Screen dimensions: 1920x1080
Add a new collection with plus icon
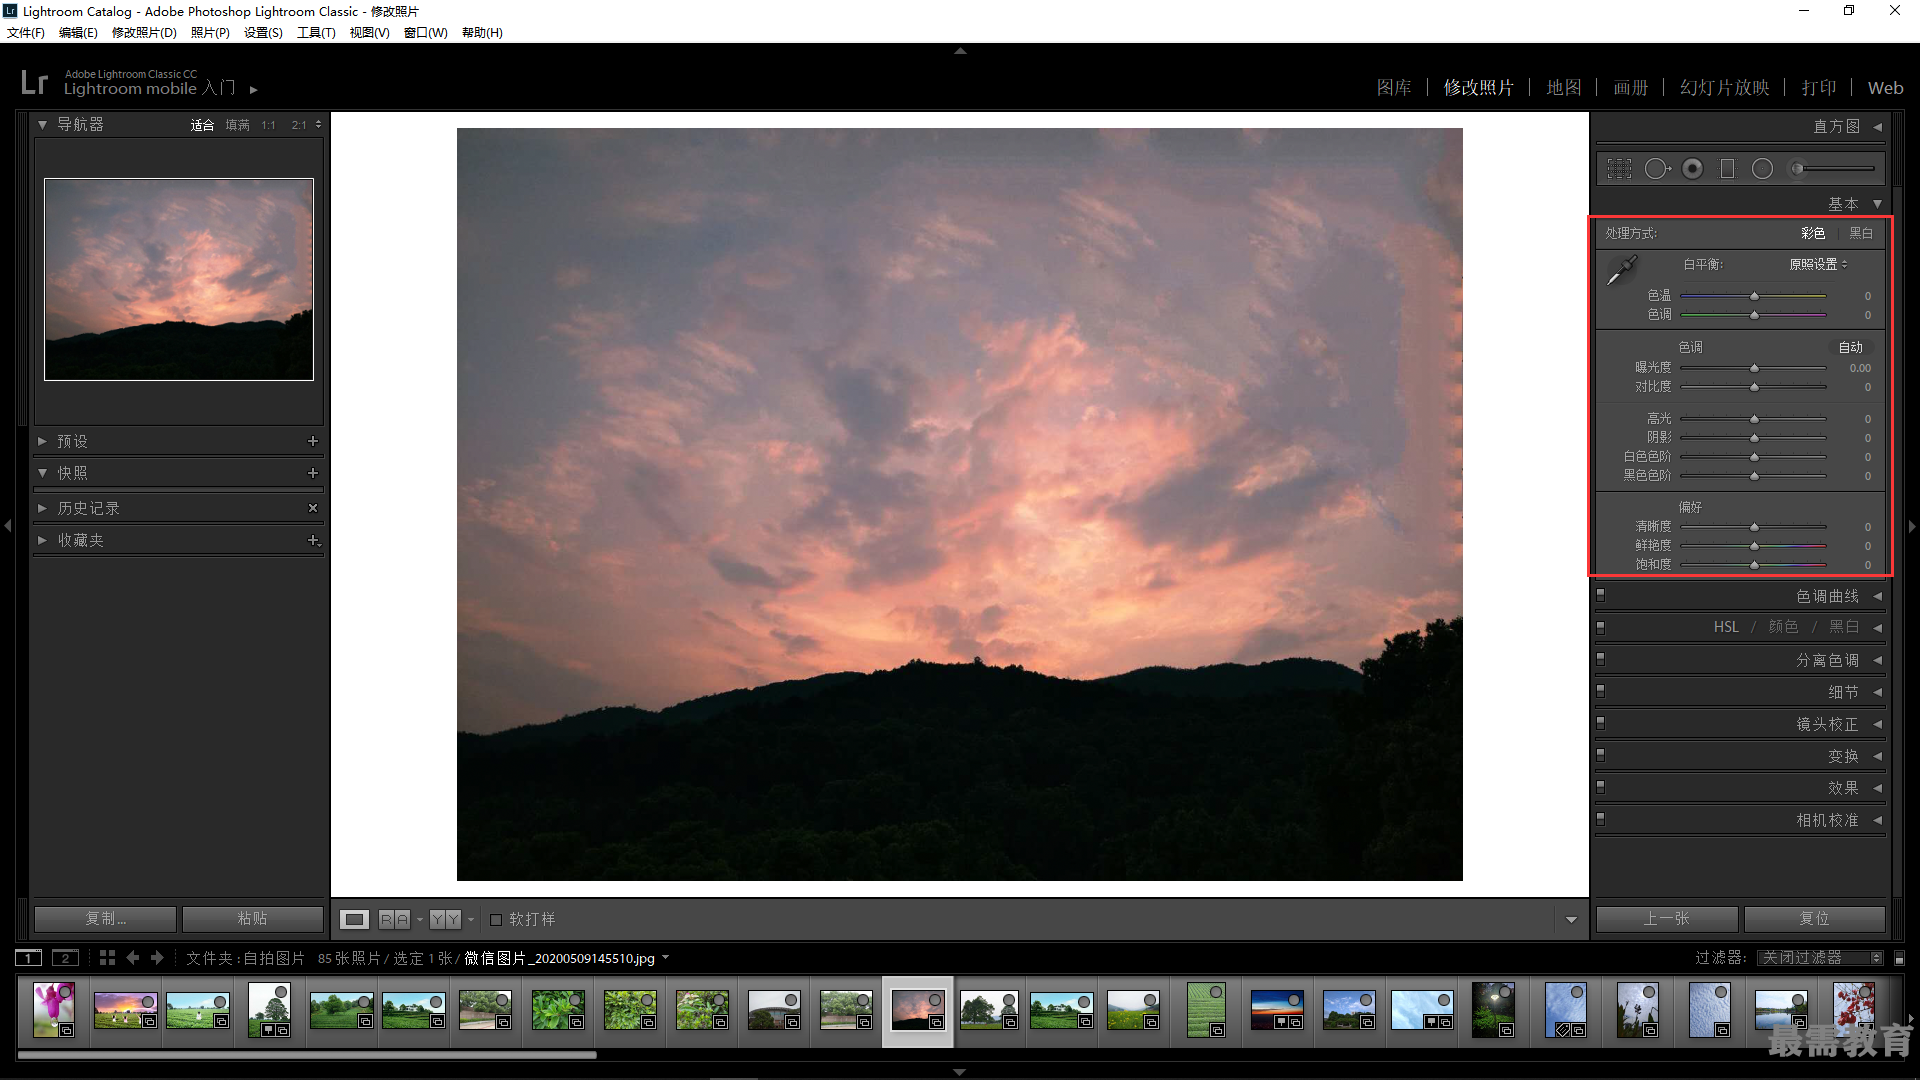click(x=313, y=540)
